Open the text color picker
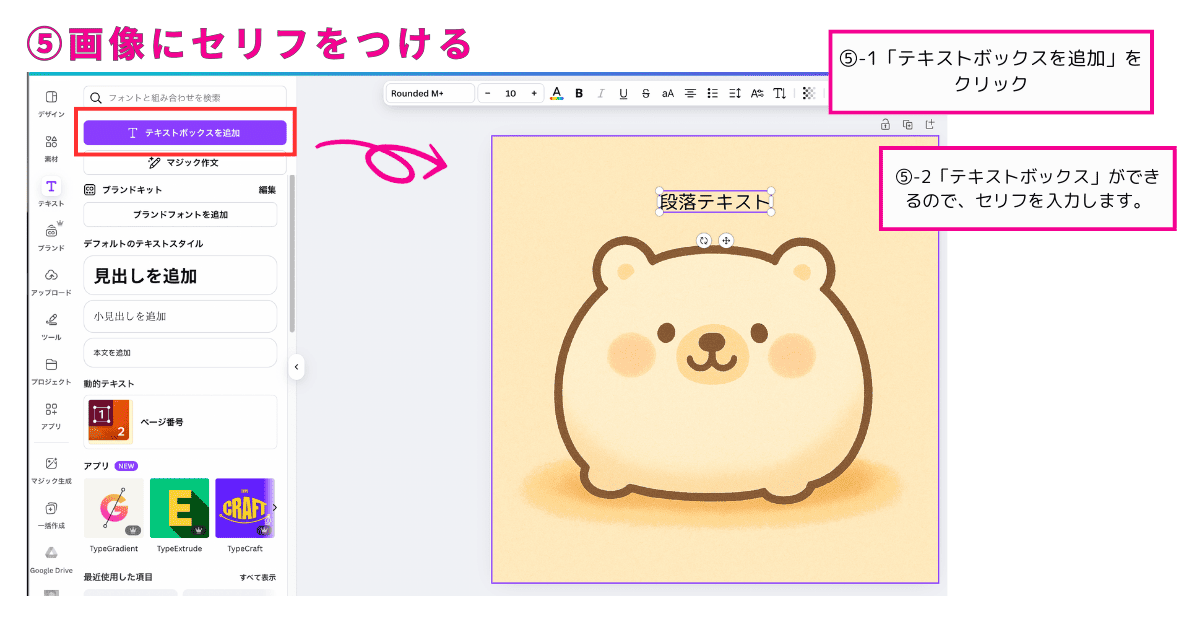The width and height of the screenshot is (1200, 630). coord(557,93)
